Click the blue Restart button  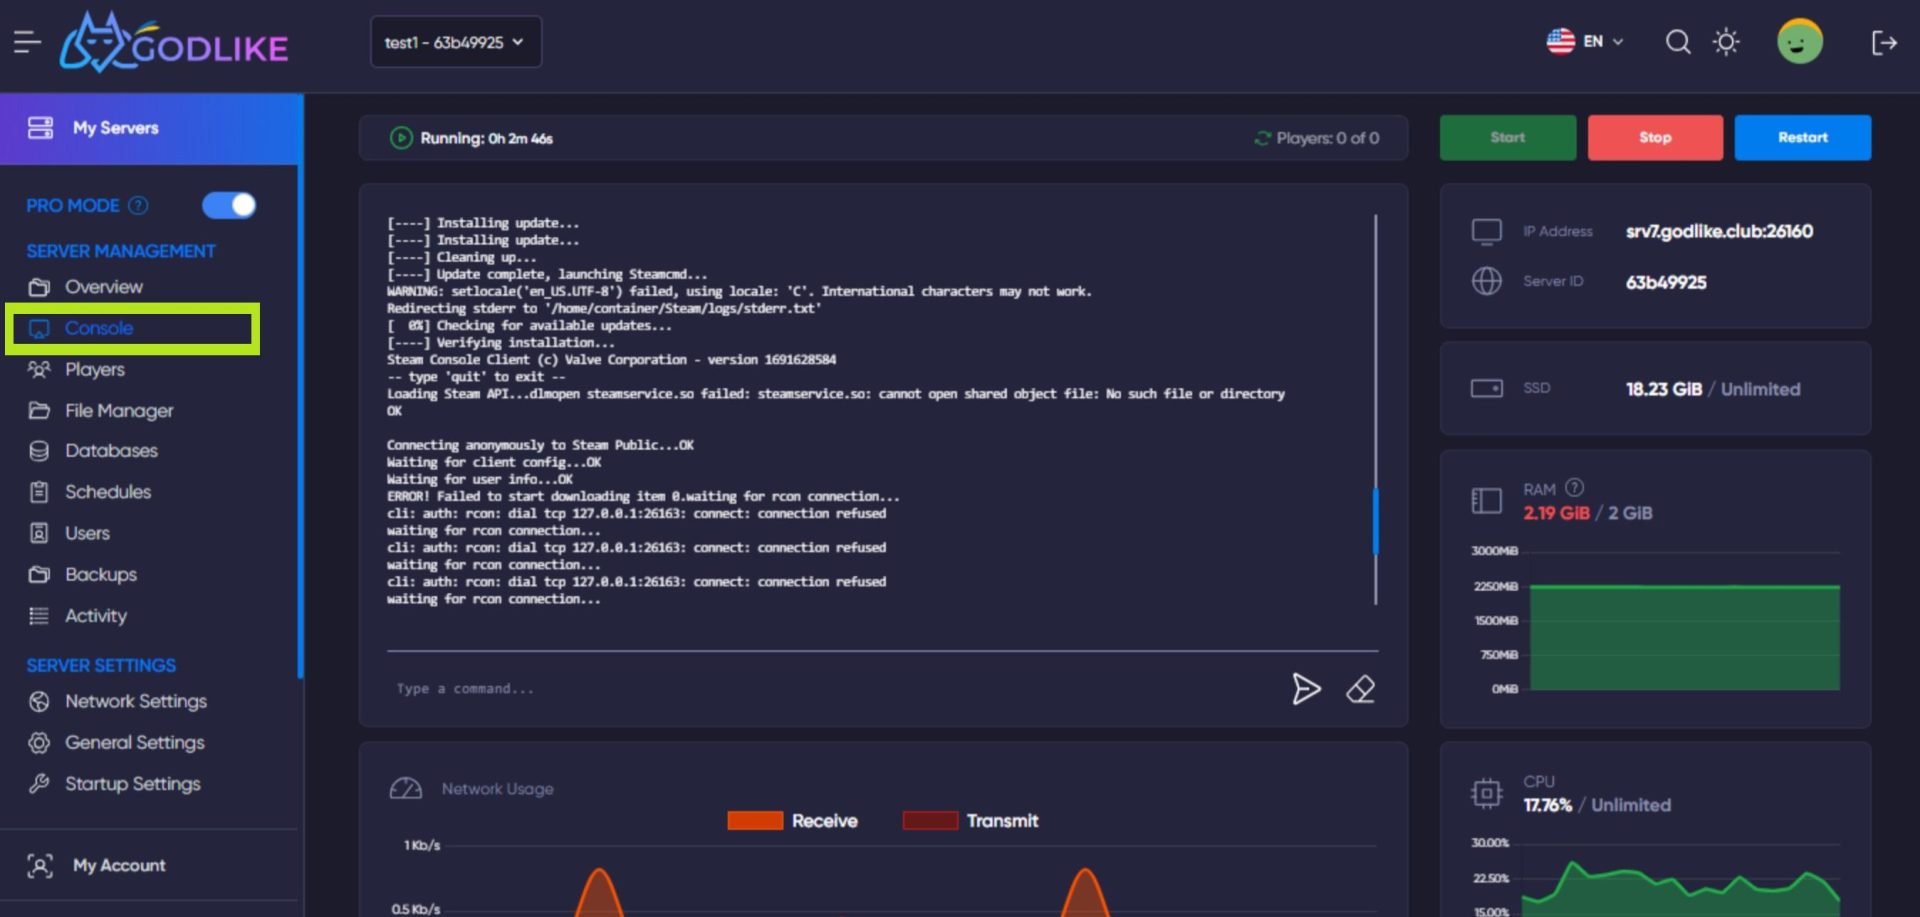(1802, 137)
